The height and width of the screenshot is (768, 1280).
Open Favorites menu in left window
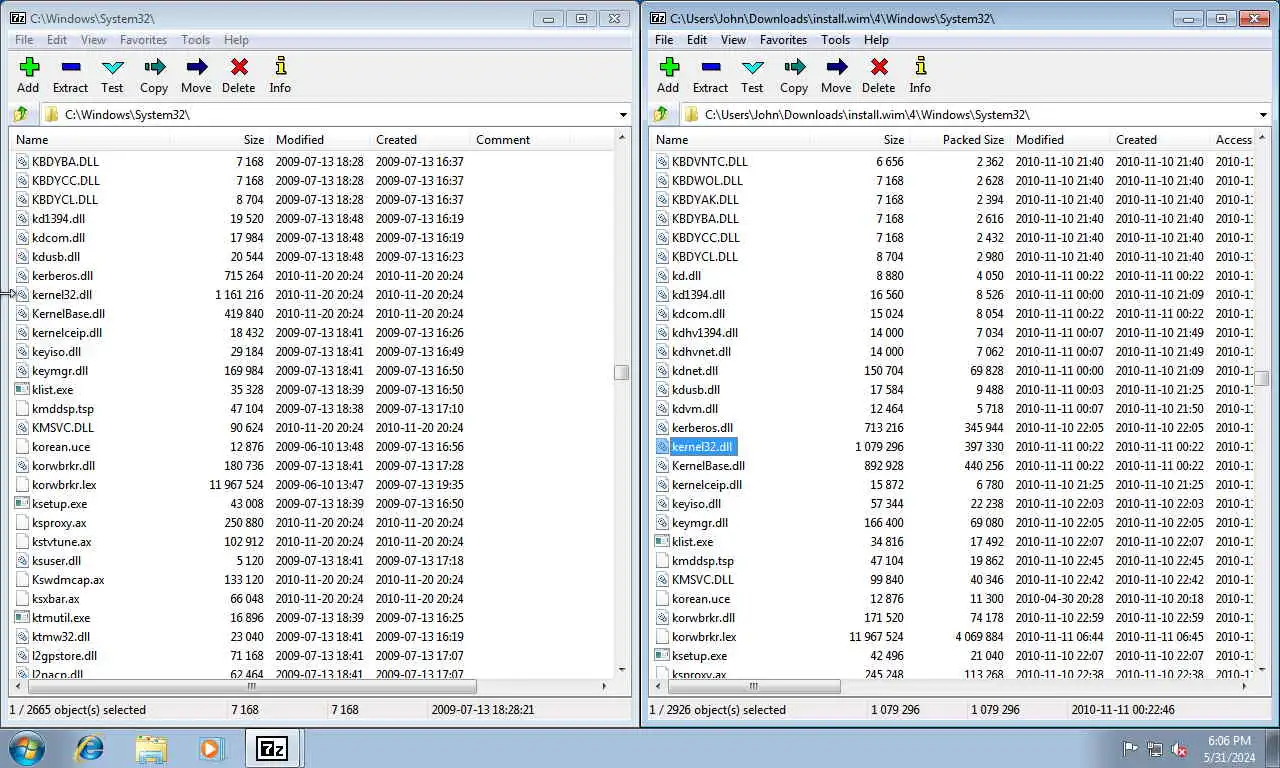[x=143, y=40]
